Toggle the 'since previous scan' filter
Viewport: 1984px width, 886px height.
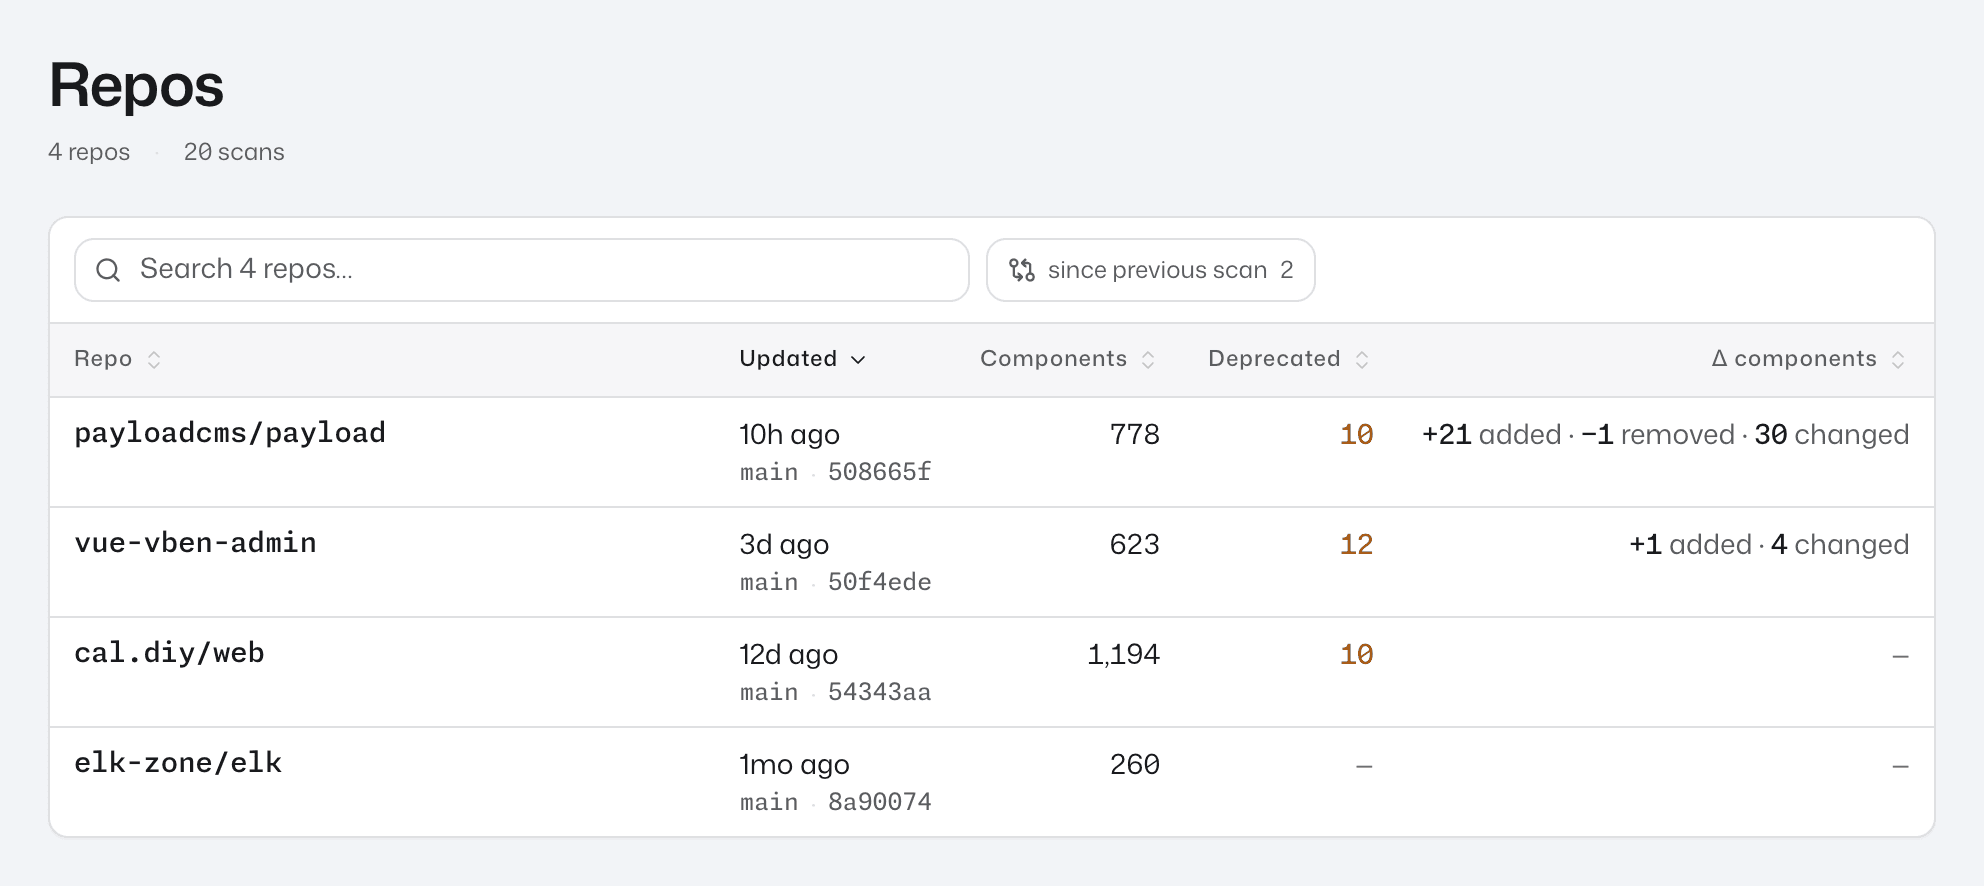[1150, 270]
